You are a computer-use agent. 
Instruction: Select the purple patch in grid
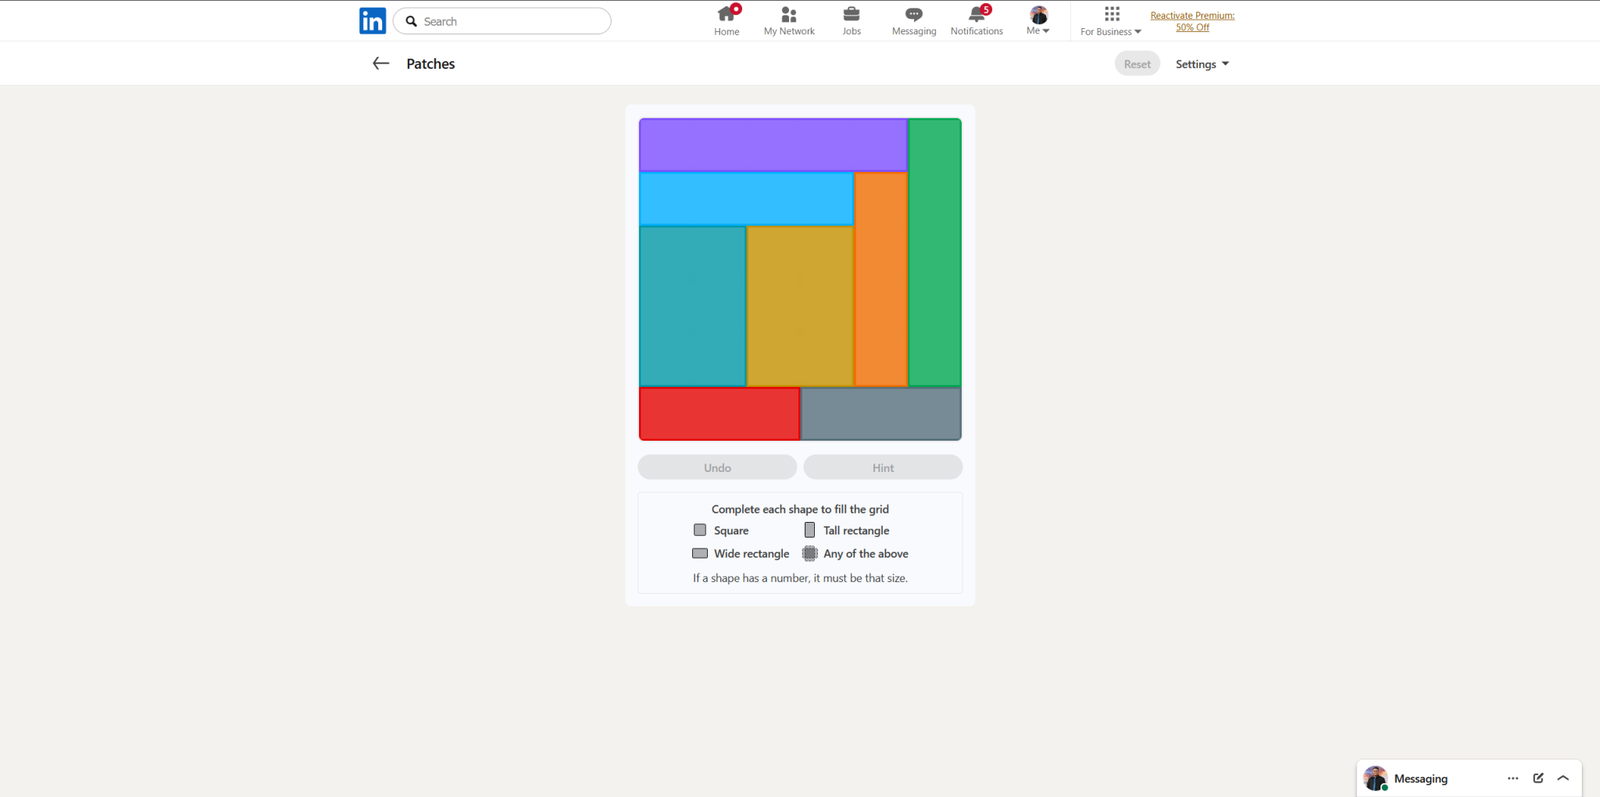tap(773, 145)
